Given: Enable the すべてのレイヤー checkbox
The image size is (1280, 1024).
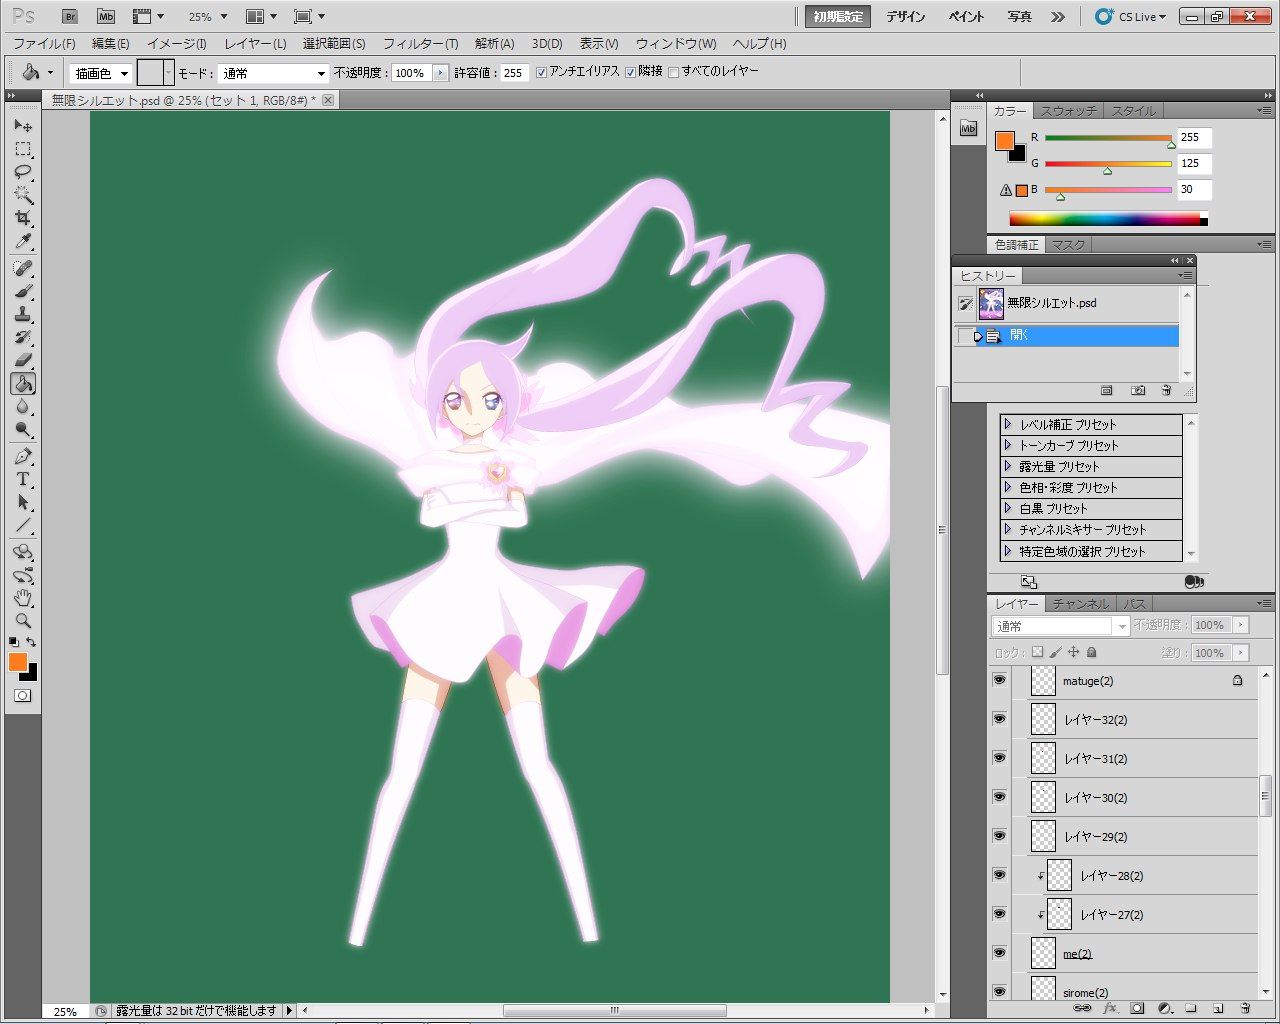Looking at the screenshot, I should [x=673, y=72].
